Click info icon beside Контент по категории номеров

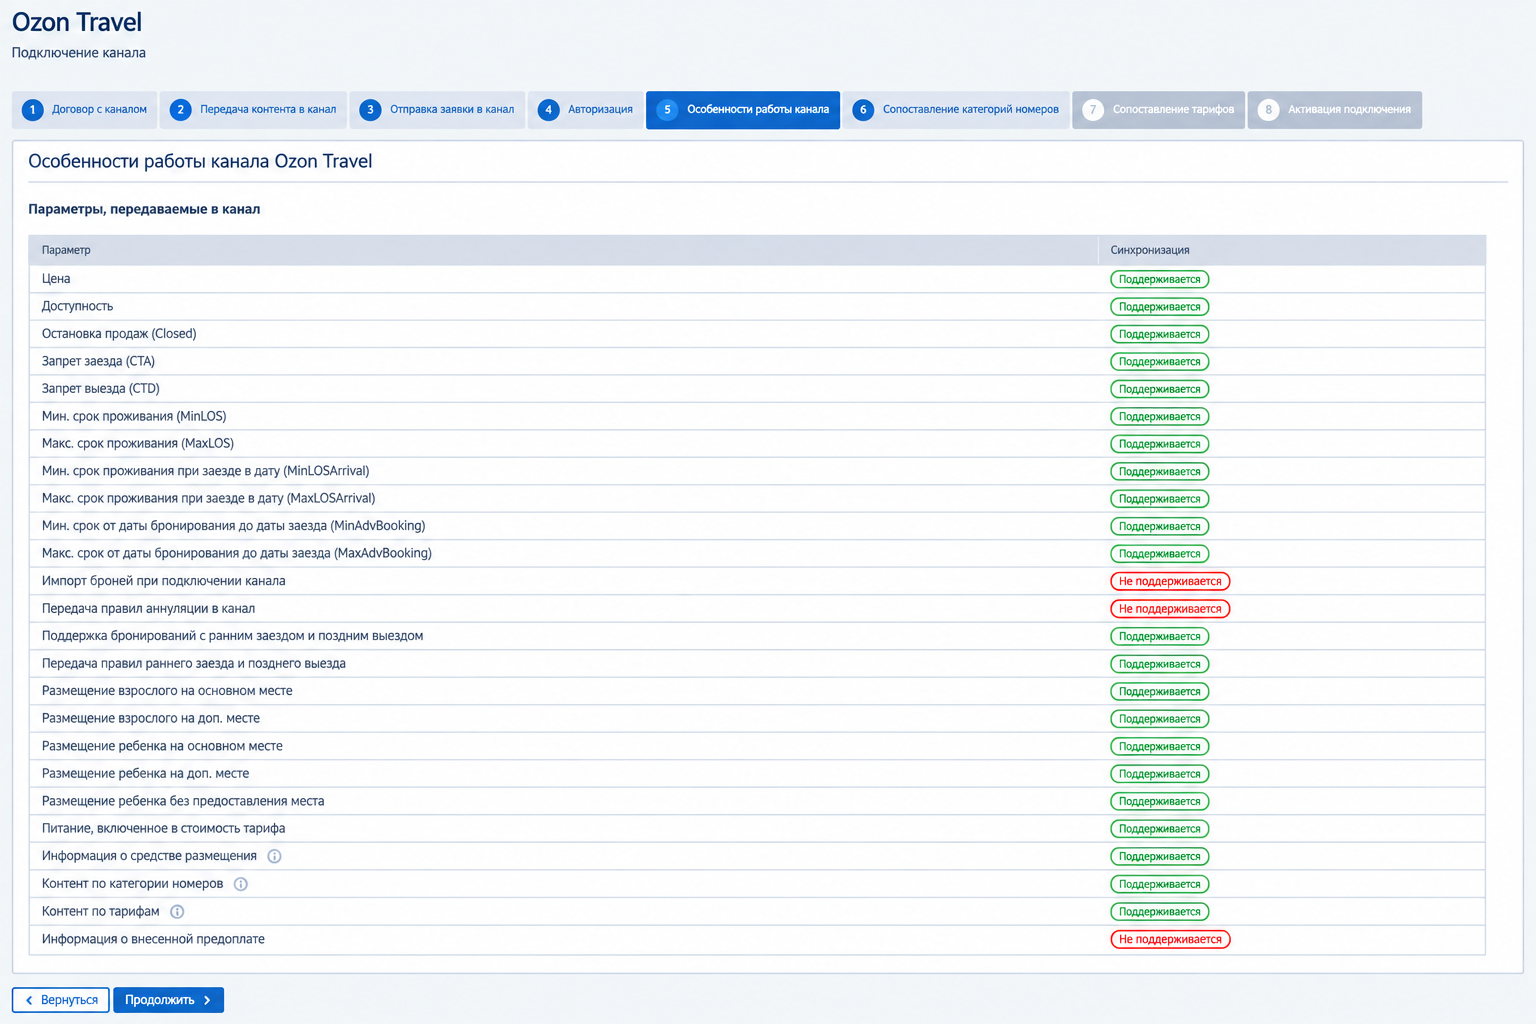tap(240, 884)
